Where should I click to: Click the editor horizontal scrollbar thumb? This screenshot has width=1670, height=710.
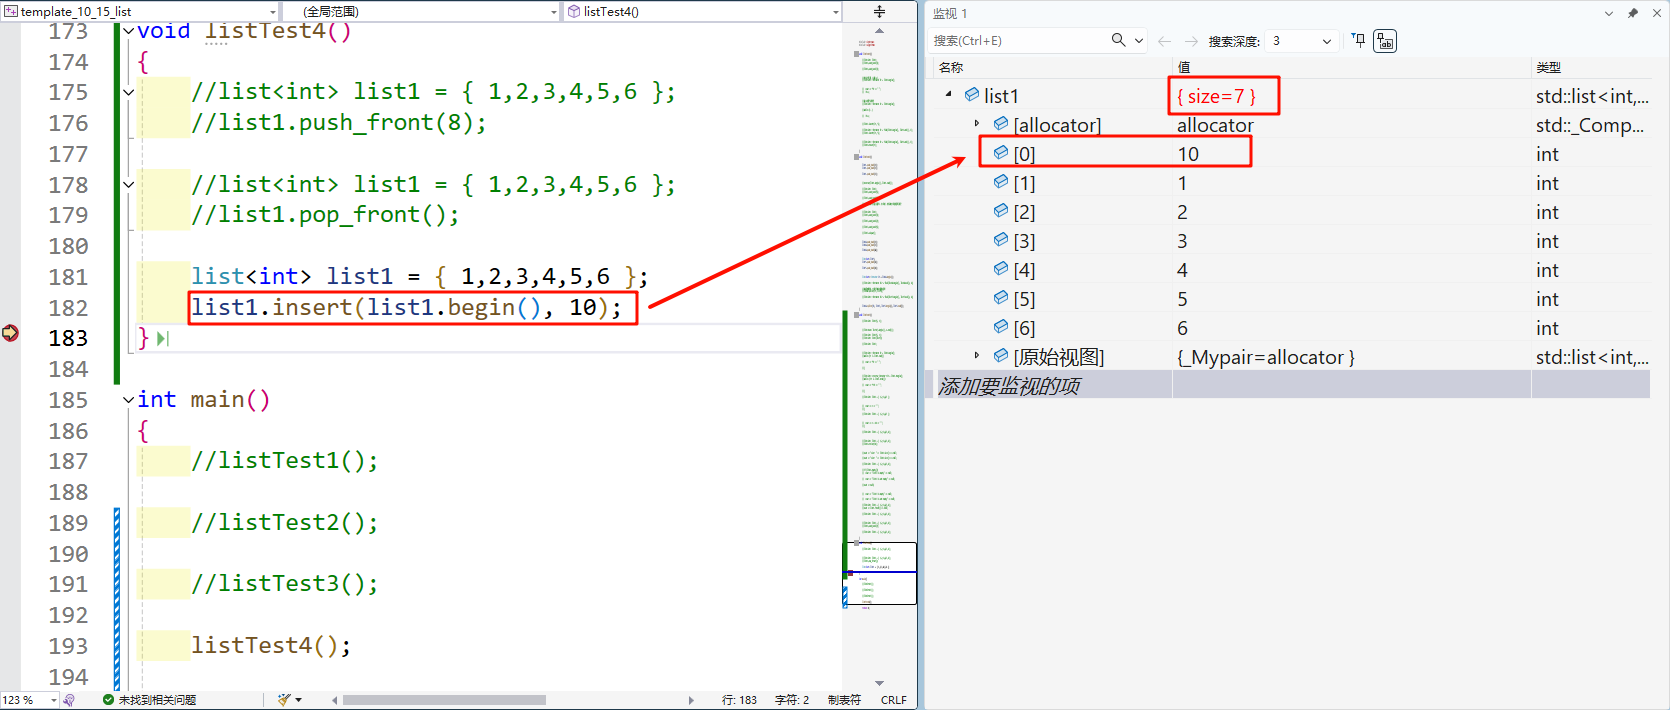(444, 700)
